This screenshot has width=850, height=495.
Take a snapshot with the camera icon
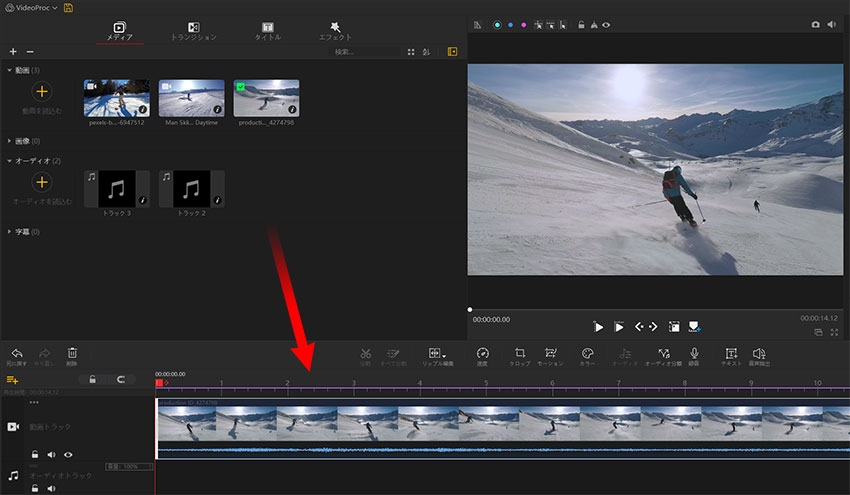point(815,24)
